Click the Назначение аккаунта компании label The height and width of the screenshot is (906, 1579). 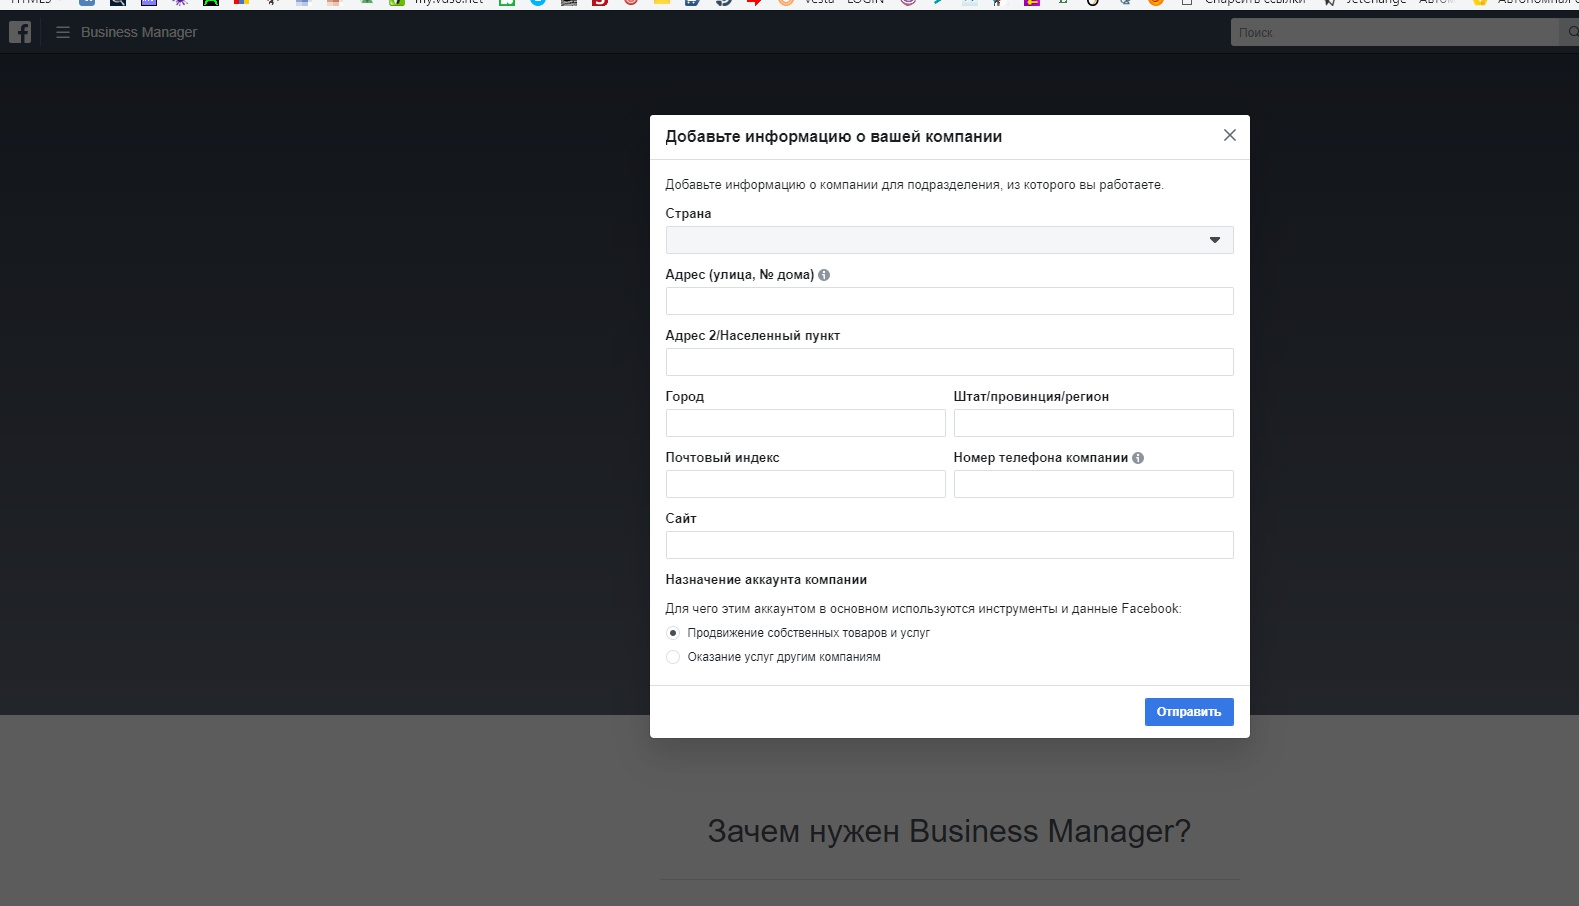766,580
